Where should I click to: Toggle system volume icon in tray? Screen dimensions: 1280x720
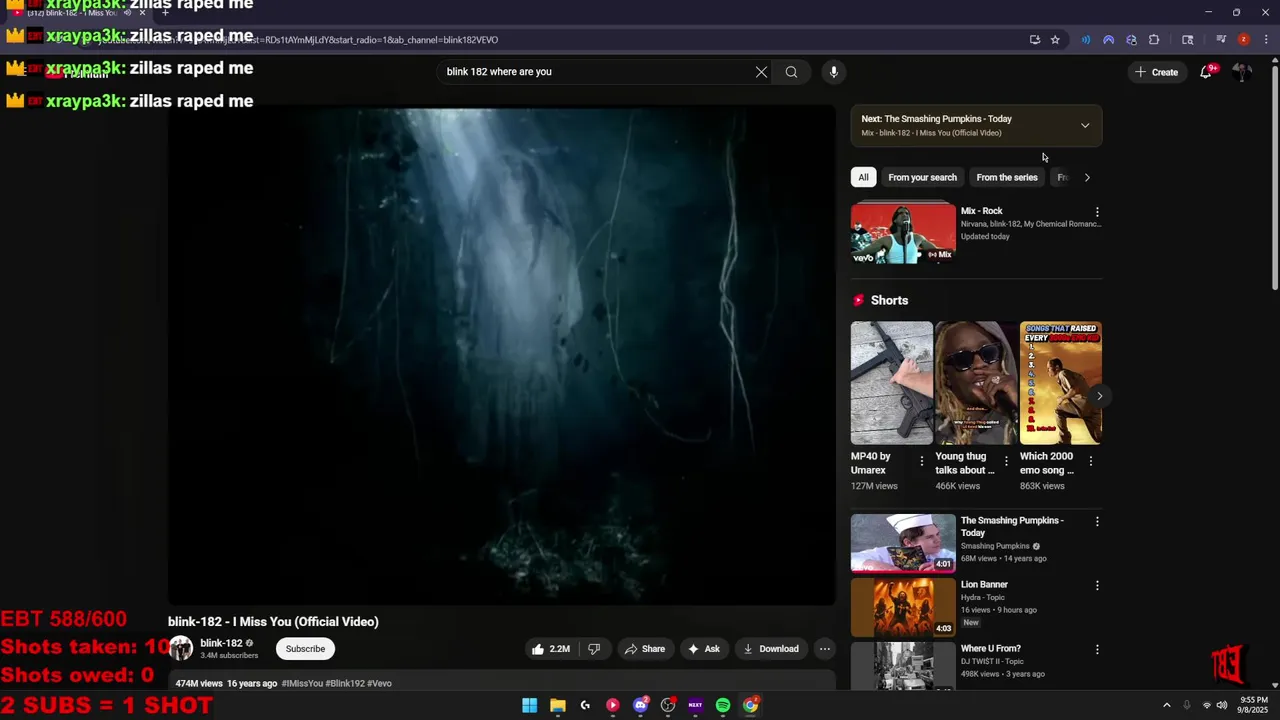pyautogui.click(x=1222, y=705)
